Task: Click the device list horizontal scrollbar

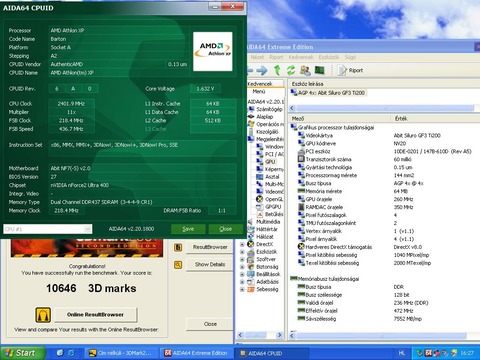Action: [385, 108]
